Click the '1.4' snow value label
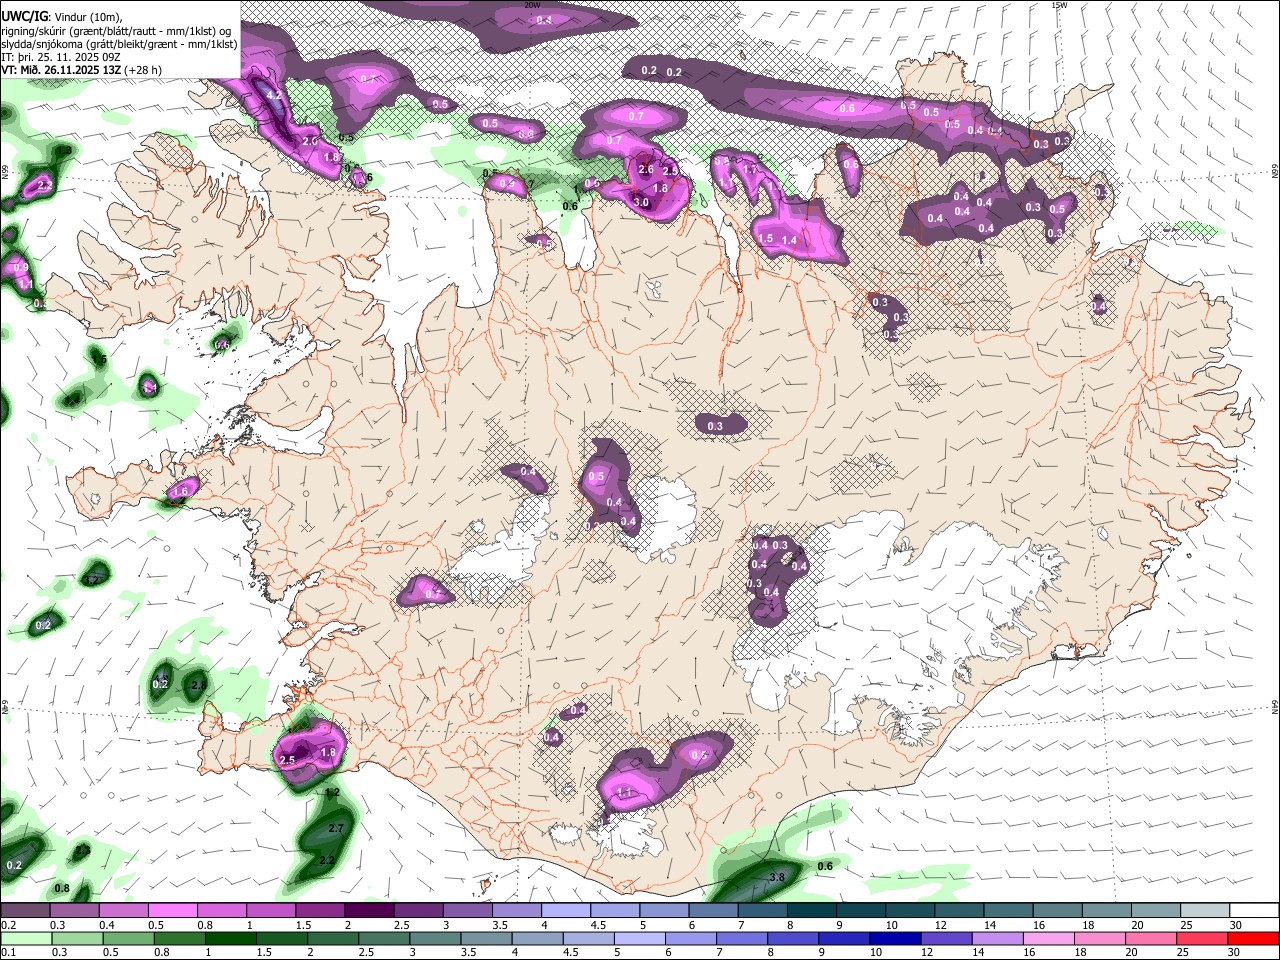The width and height of the screenshot is (1280, 960). (789, 240)
